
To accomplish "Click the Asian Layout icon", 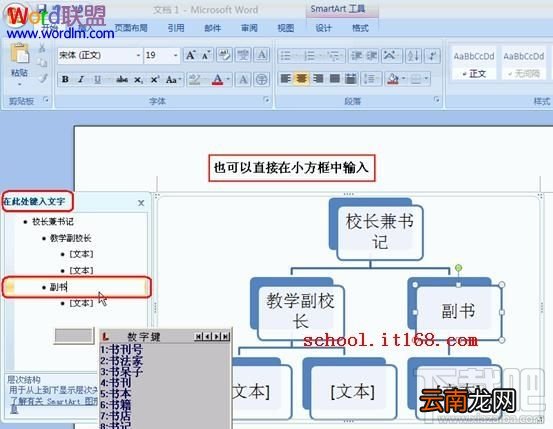I will point(391,56).
